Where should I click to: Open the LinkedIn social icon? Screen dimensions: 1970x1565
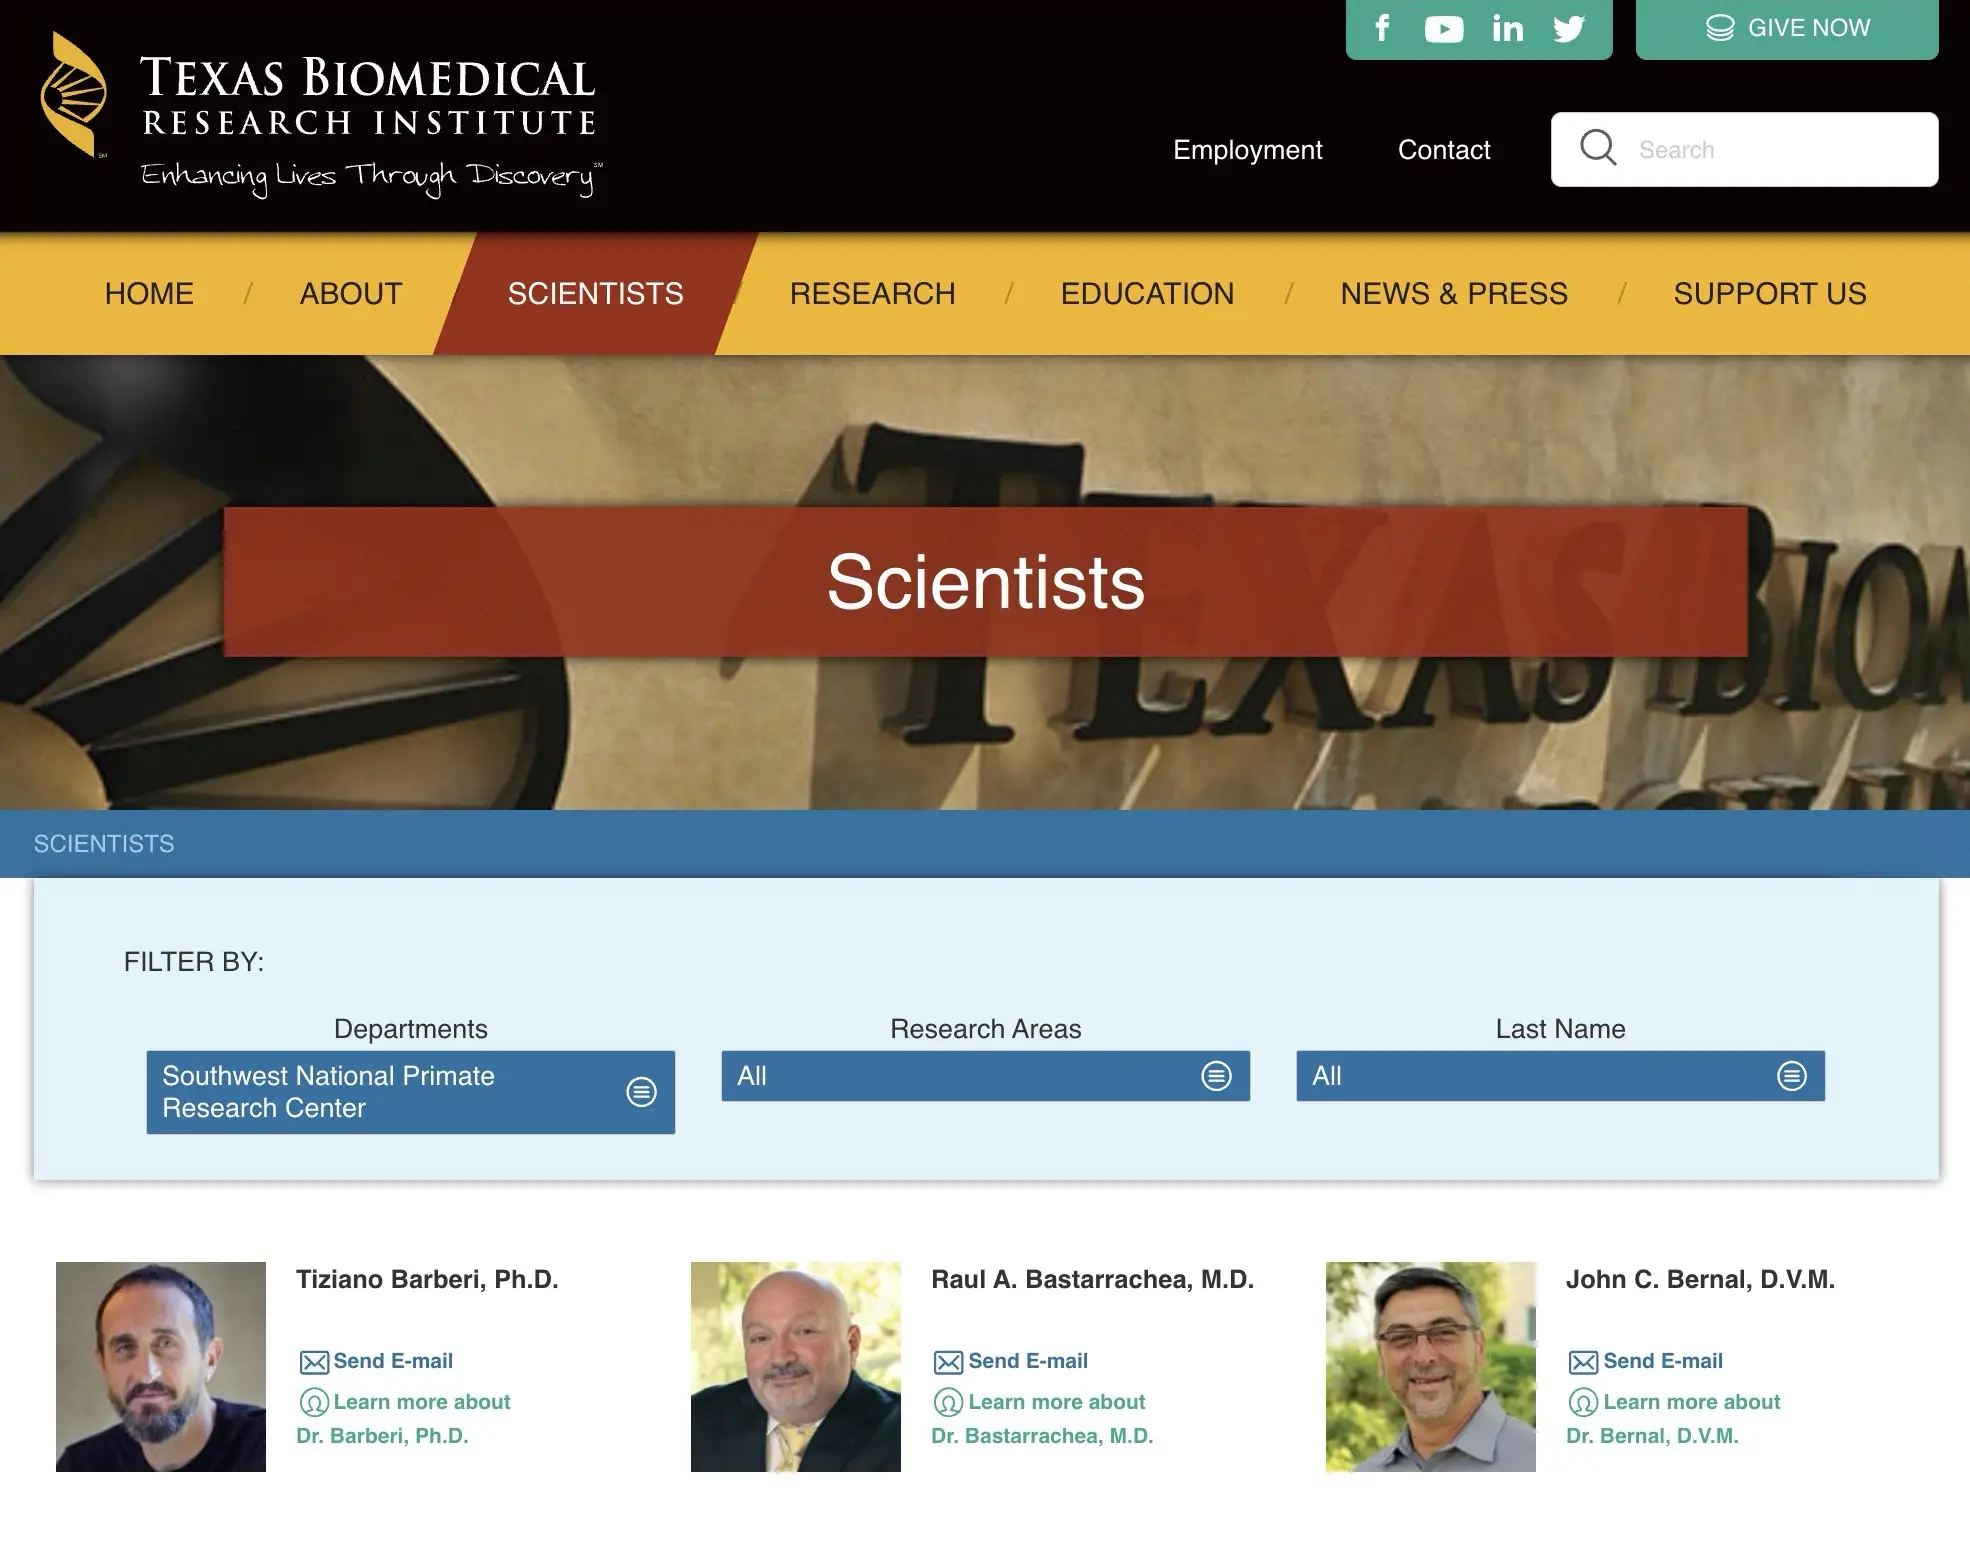(x=1507, y=28)
